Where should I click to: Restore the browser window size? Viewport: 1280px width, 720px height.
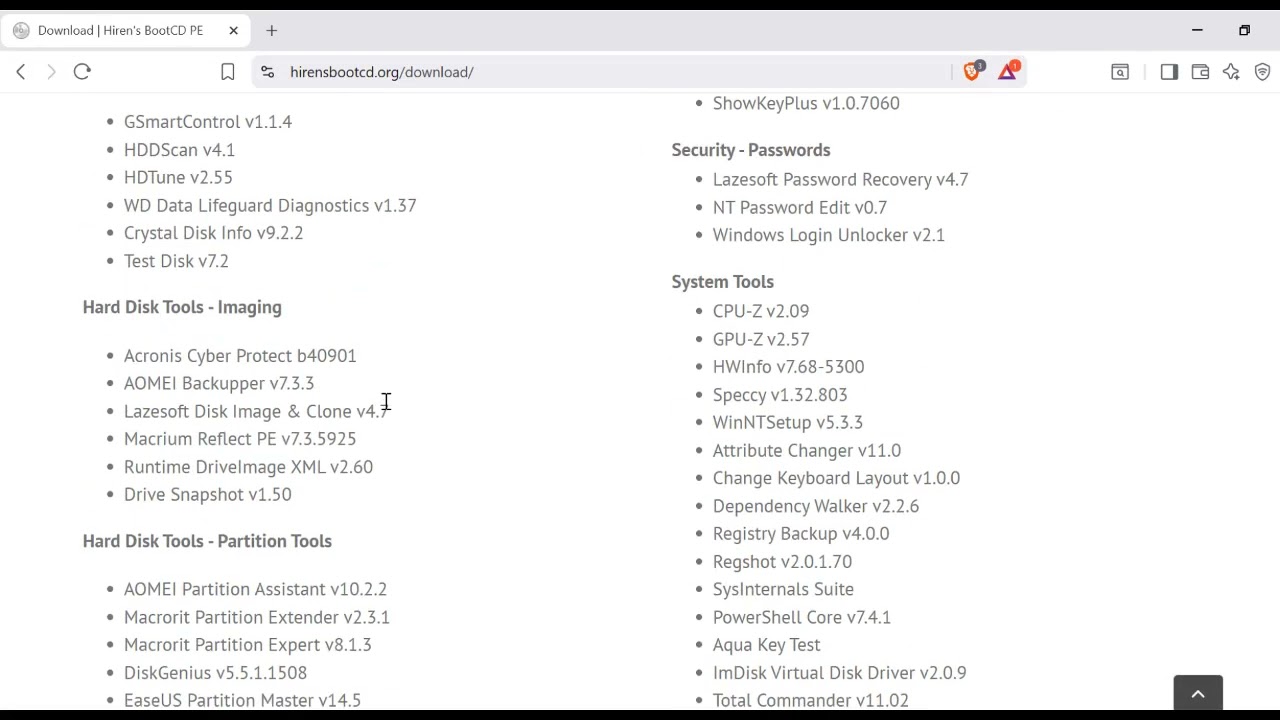1244,30
